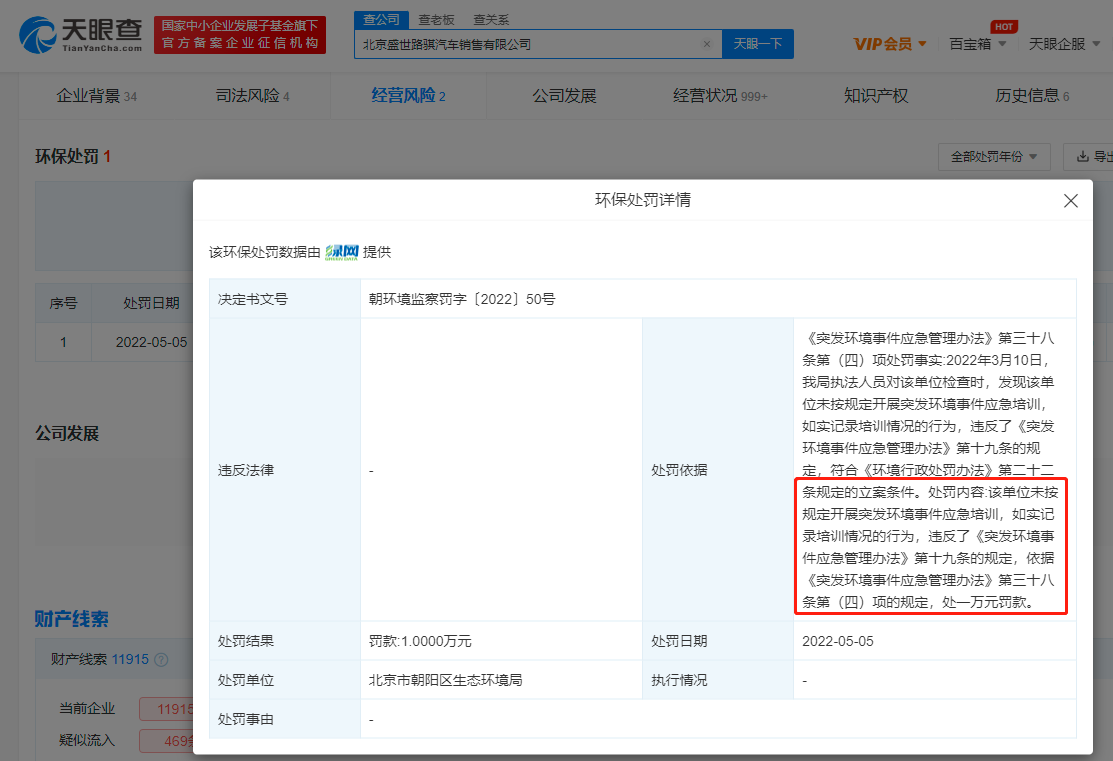
Task: Close the 环保处罚详情 dialog
Action: point(1071,201)
